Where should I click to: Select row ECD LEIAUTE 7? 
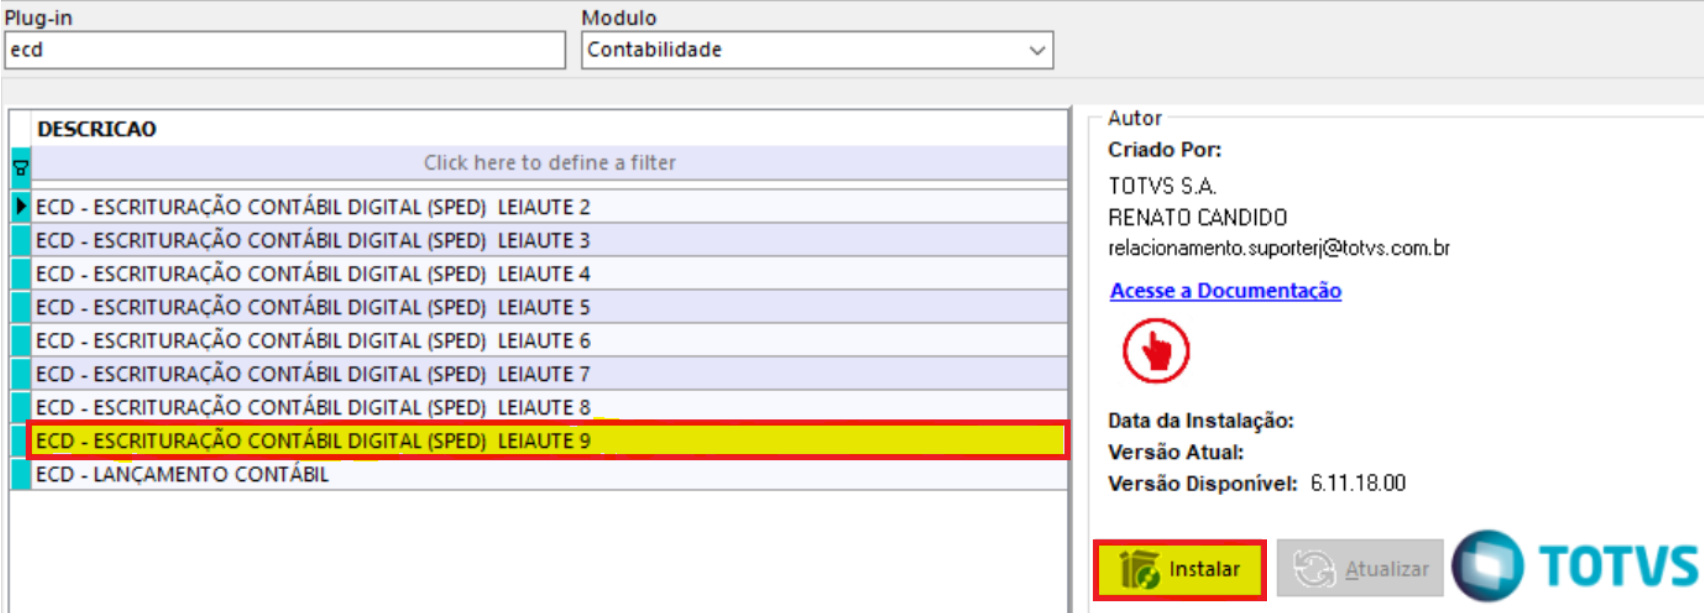point(550,374)
